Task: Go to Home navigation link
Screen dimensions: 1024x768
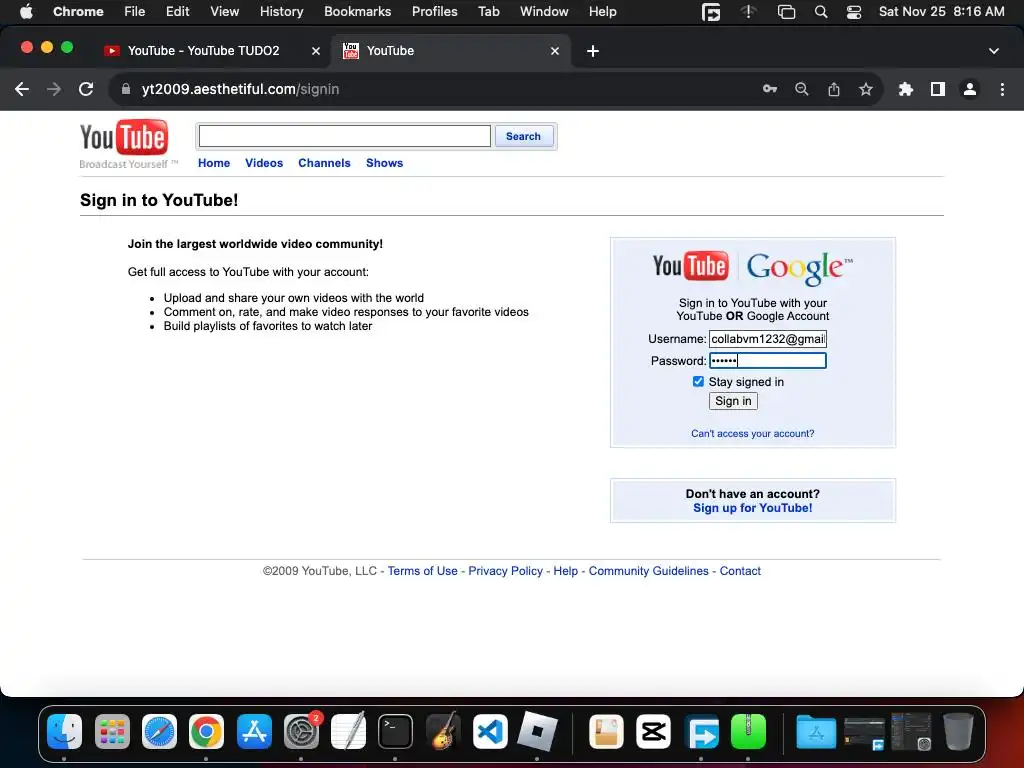Action: (214, 163)
